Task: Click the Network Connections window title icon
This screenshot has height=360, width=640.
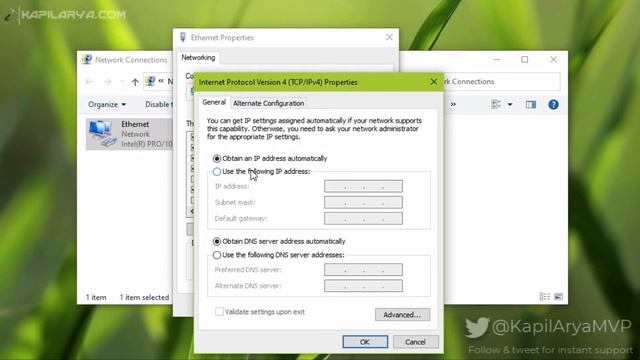Action: coord(87,60)
